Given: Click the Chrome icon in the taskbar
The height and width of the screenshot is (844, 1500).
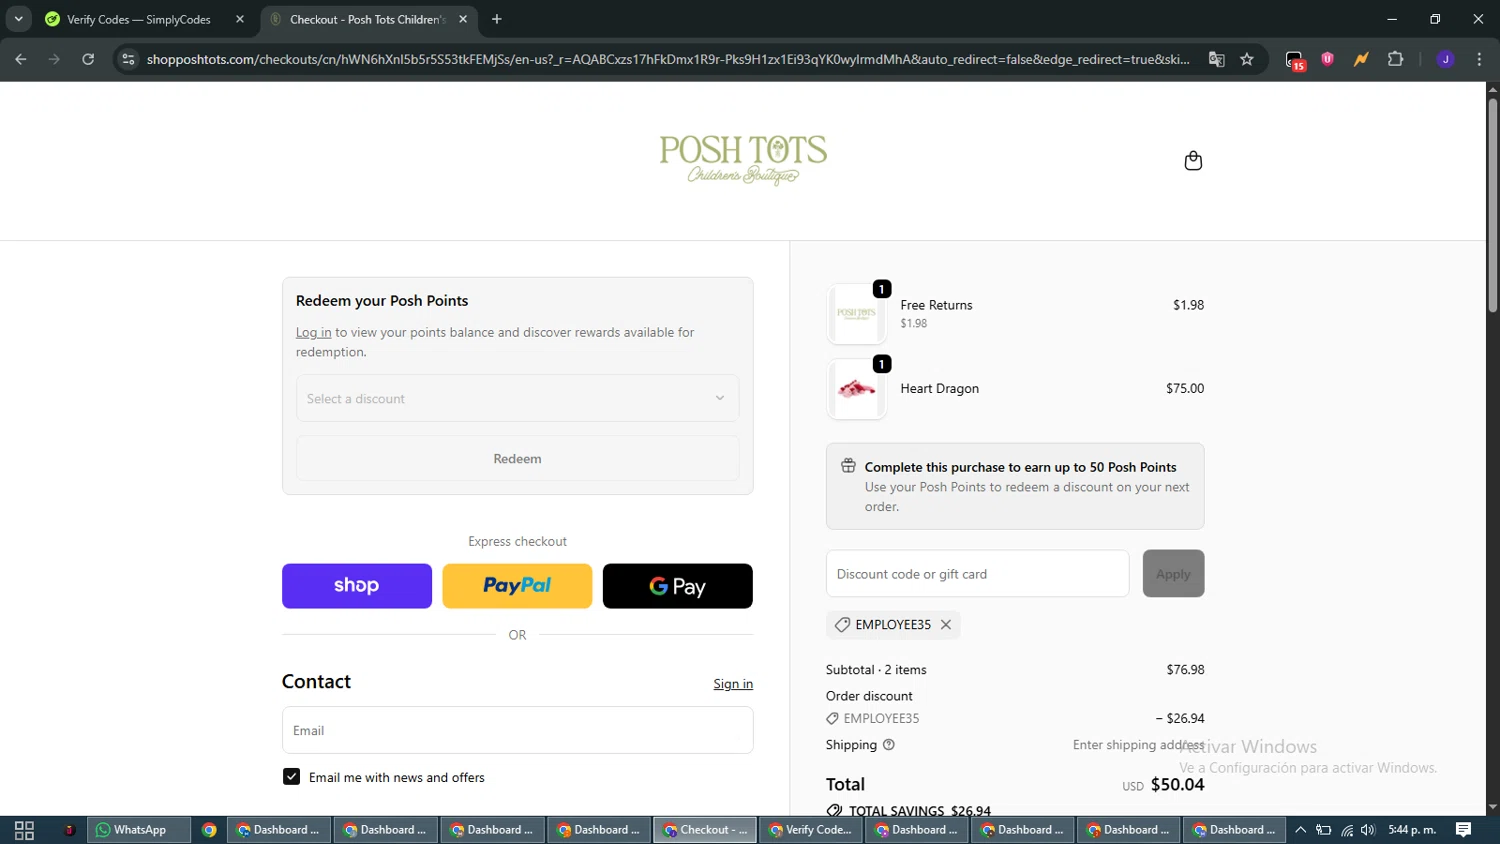Looking at the screenshot, I should (209, 830).
